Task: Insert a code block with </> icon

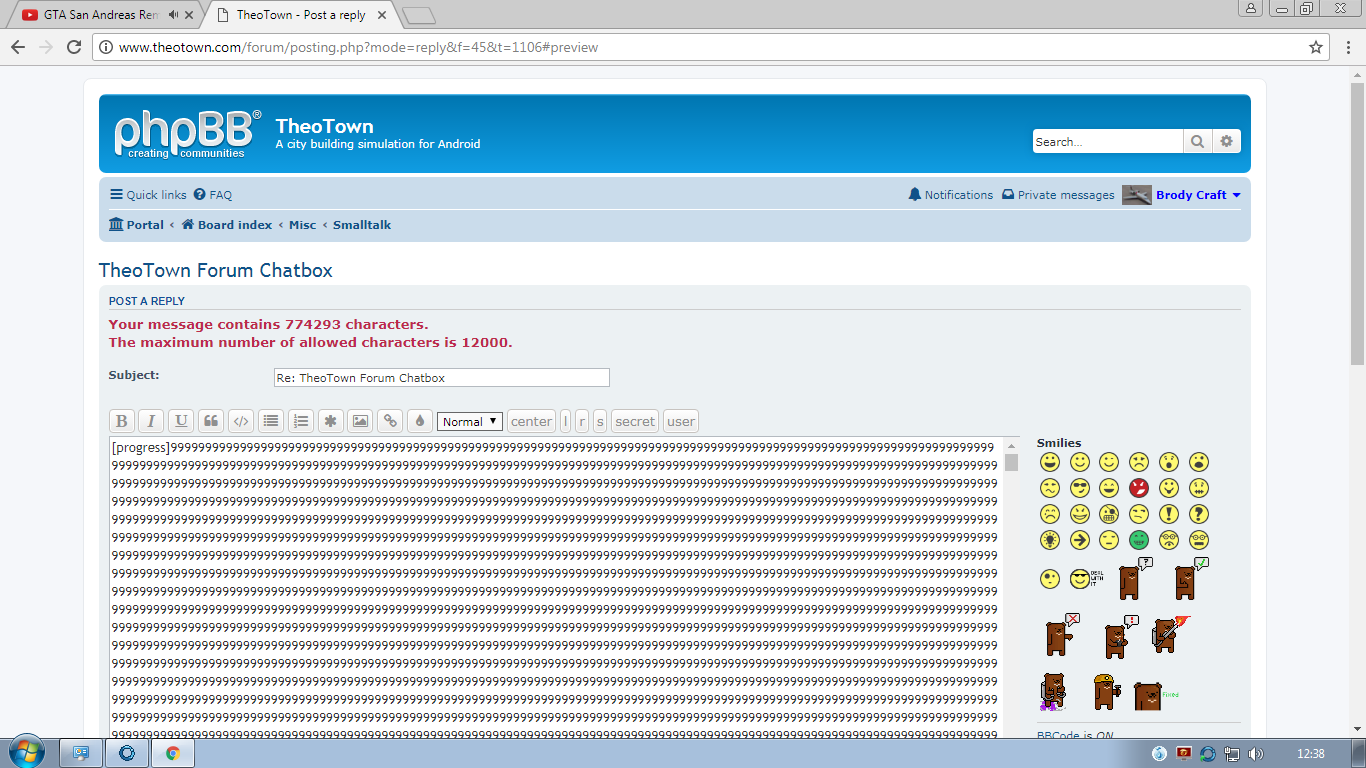Action: [240, 421]
